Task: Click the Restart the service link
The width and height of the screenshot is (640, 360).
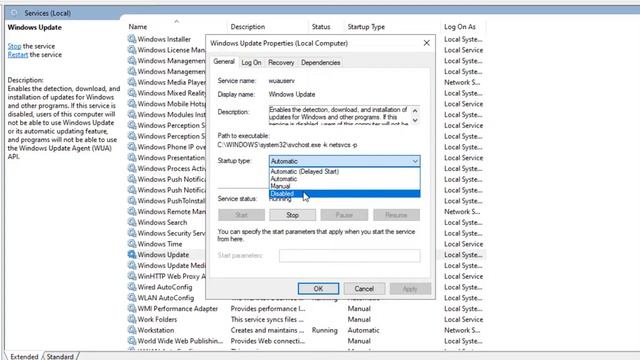Action: [x=18, y=55]
